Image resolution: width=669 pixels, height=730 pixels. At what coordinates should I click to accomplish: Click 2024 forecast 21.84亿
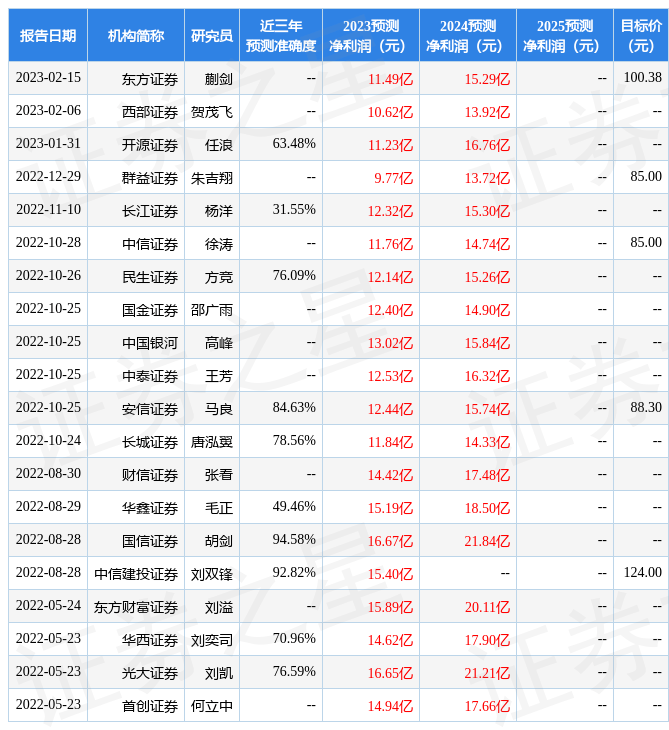(x=487, y=541)
